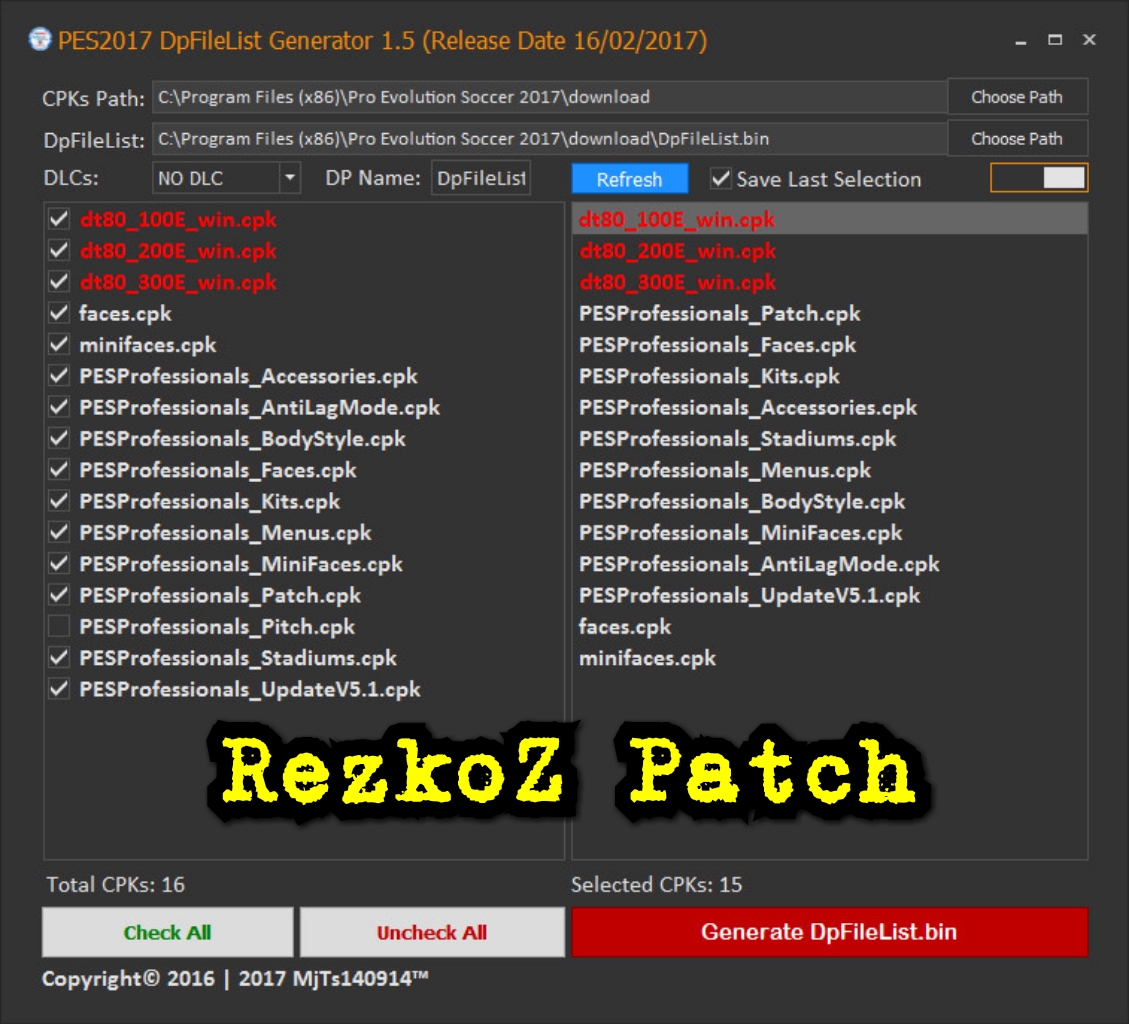Screen dimensions: 1129x1024
Task: Click the Selected CPKs: 15 label
Action: click(x=657, y=884)
